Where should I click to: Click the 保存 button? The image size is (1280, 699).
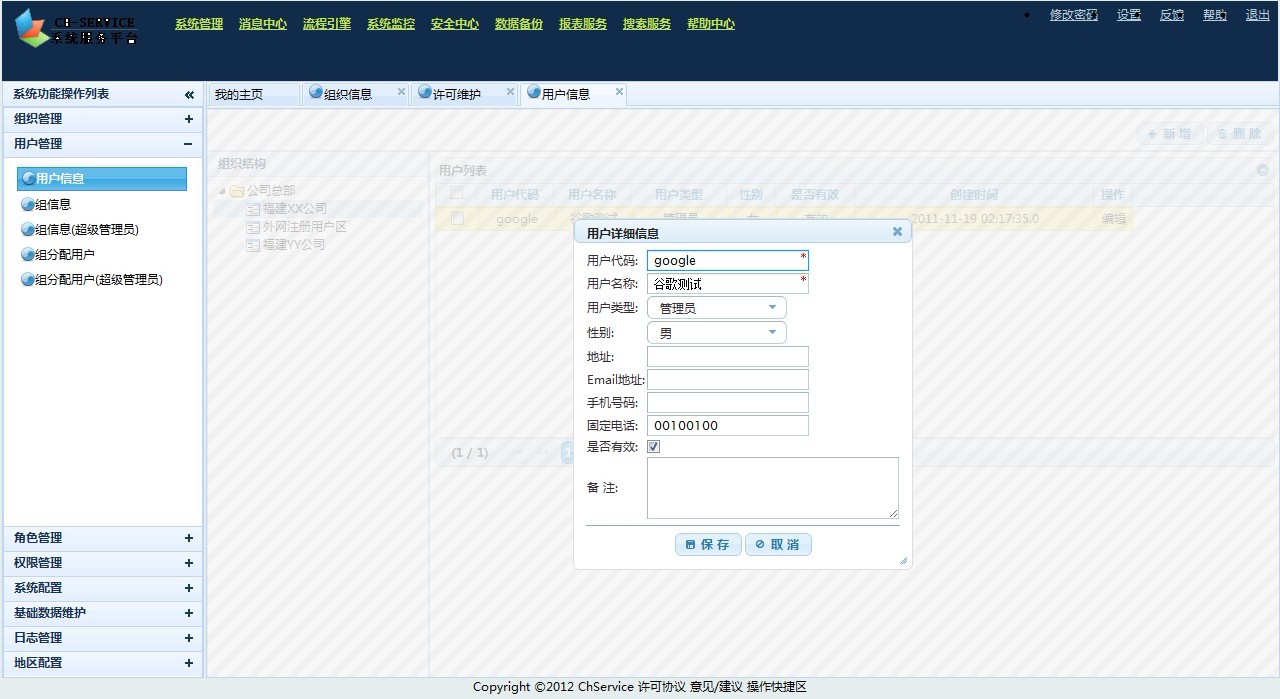tap(708, 544)
